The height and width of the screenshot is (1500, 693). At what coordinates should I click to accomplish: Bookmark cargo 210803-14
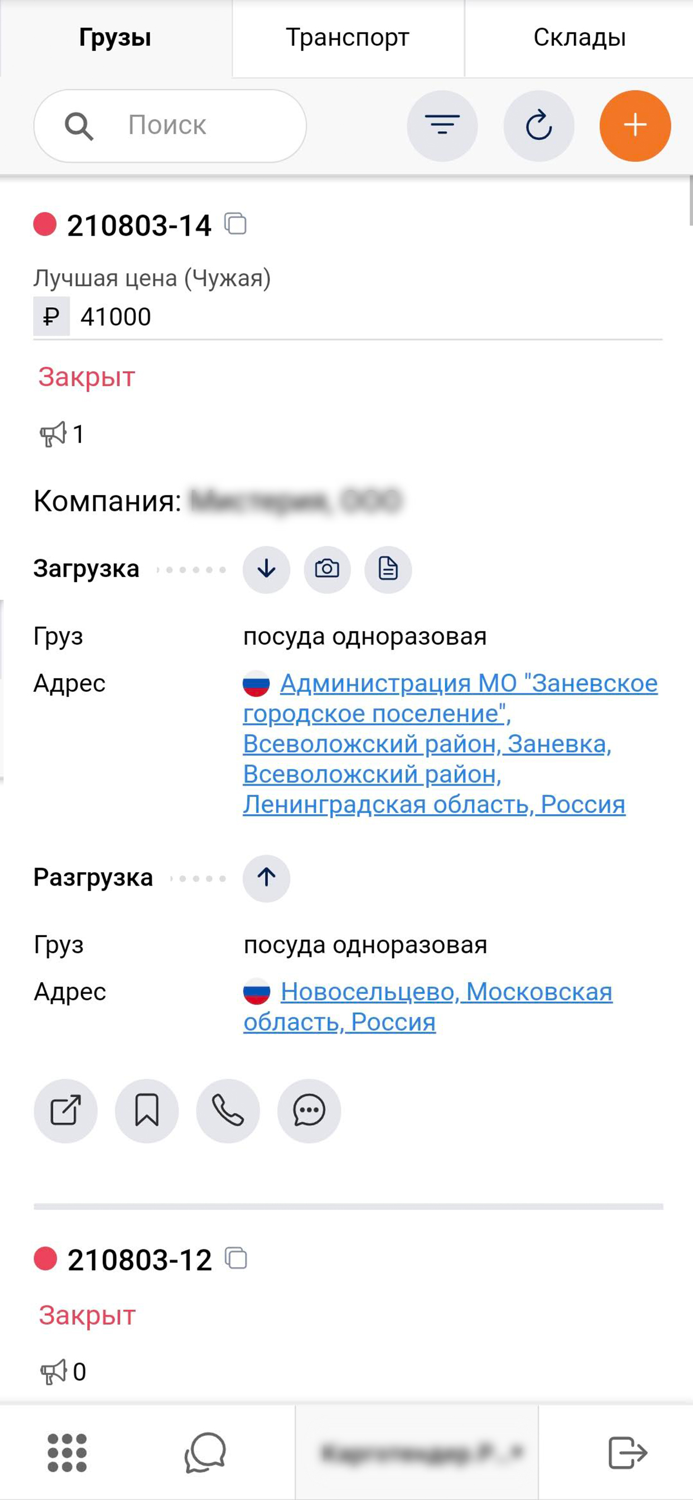[x=147, y=1110]
